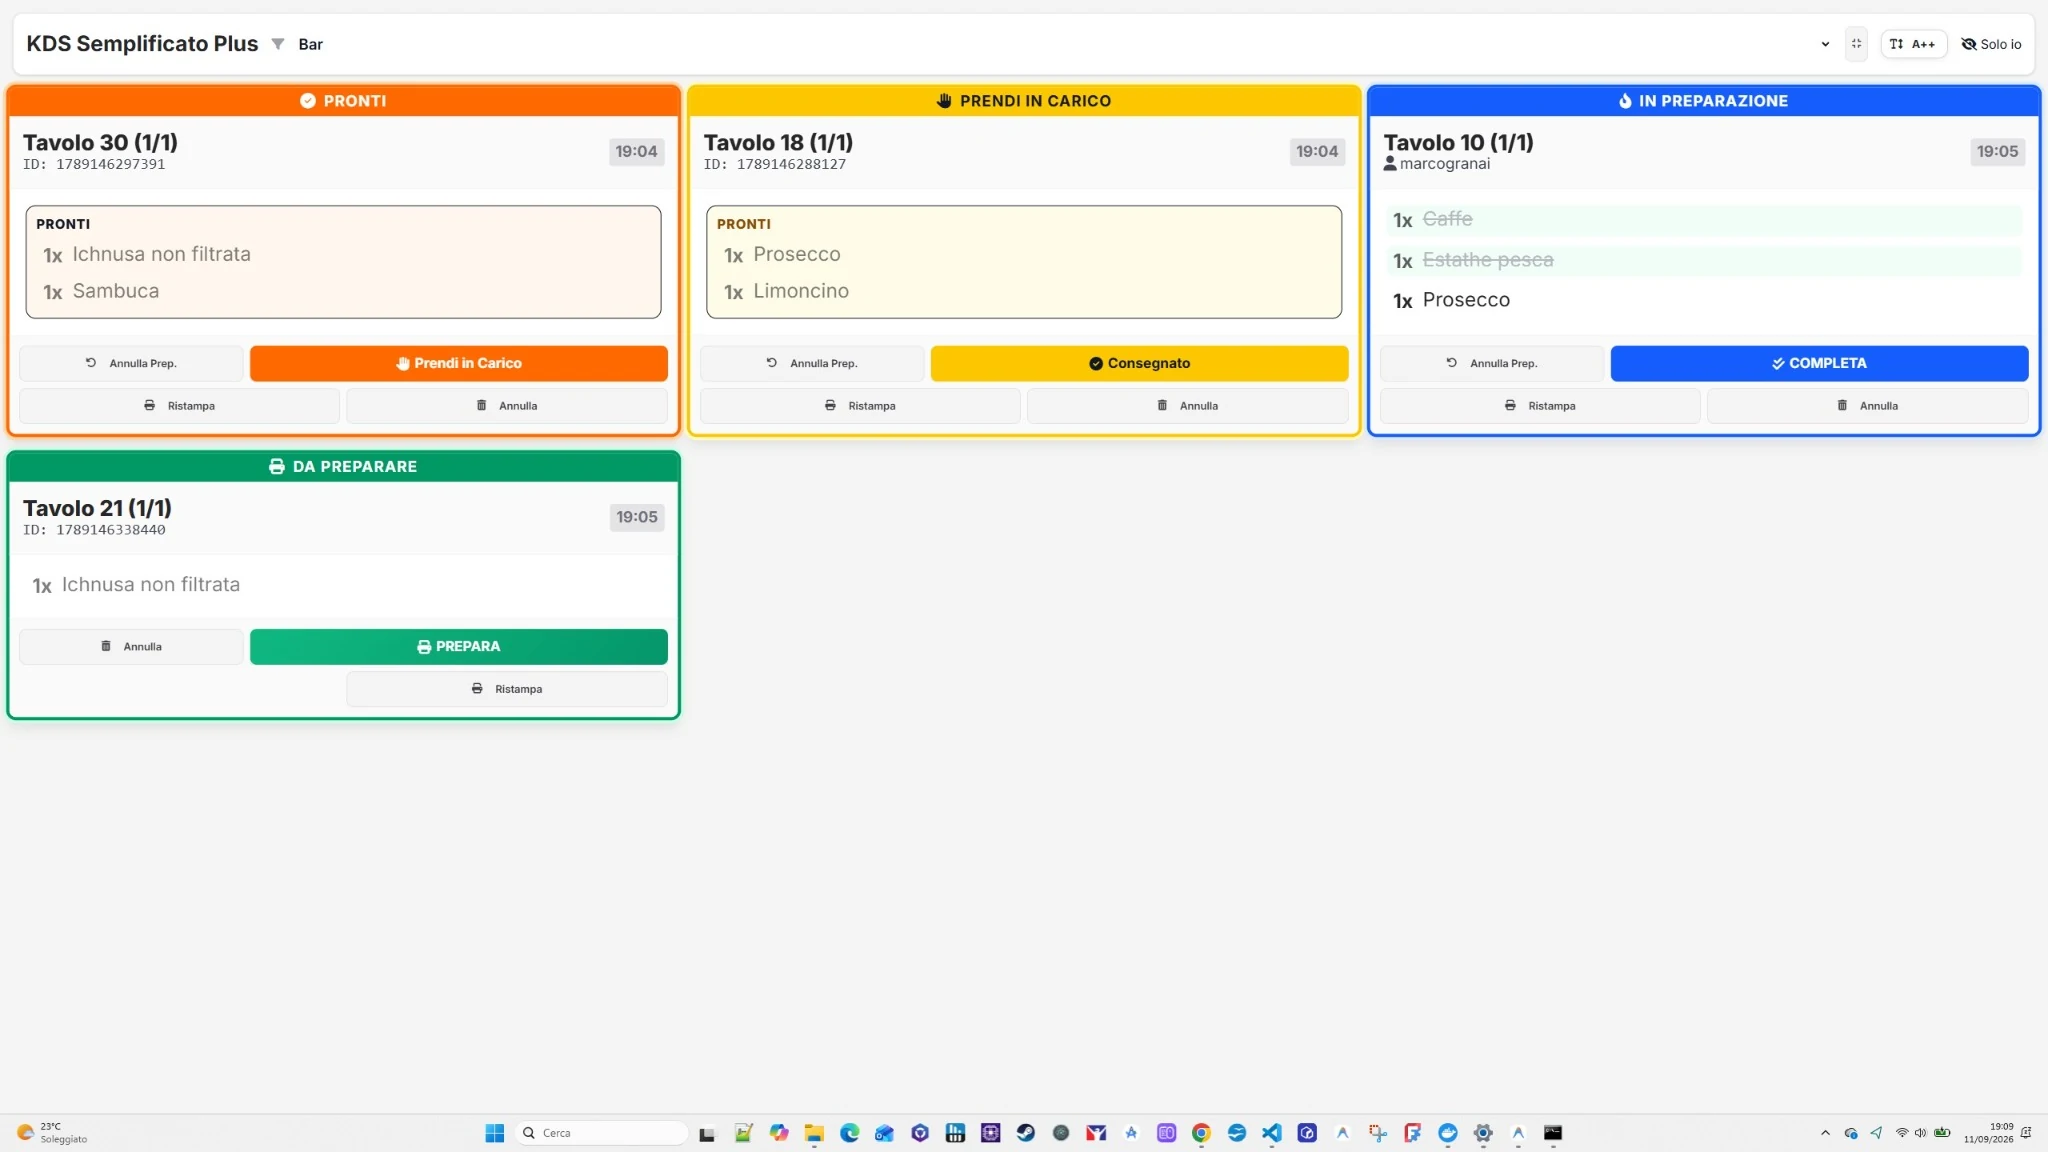Open Visual Studio Code from the taskbar
Image resolution: width=2048 pixels, height=1152 pixels.
[1272, 1133]
